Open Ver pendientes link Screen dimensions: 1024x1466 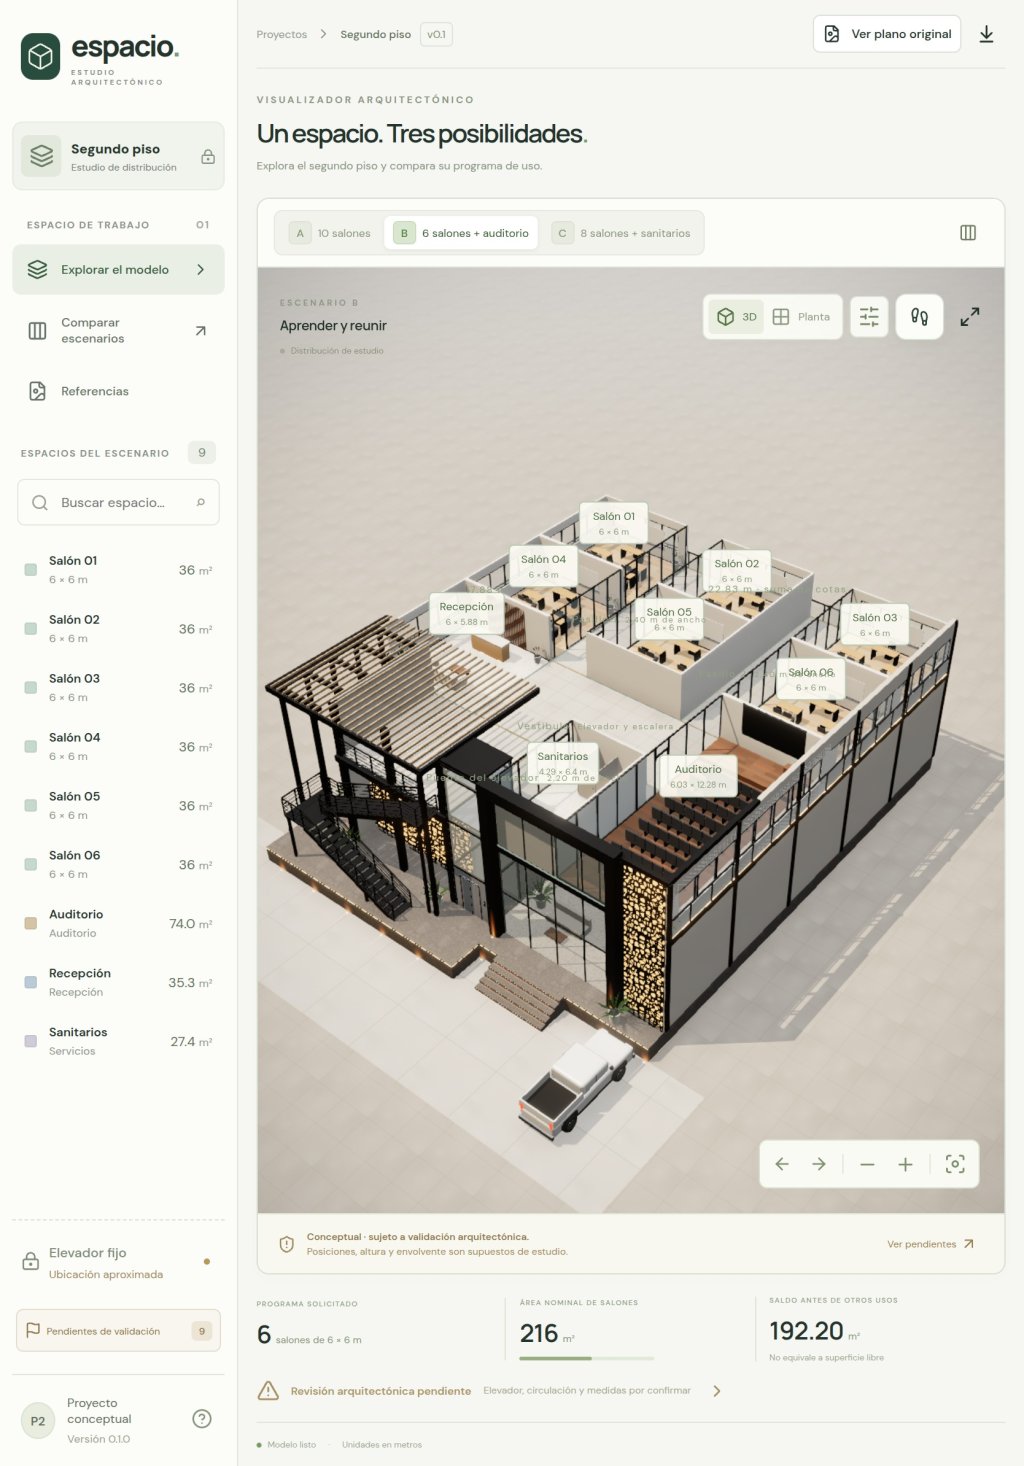(930, 1244)
